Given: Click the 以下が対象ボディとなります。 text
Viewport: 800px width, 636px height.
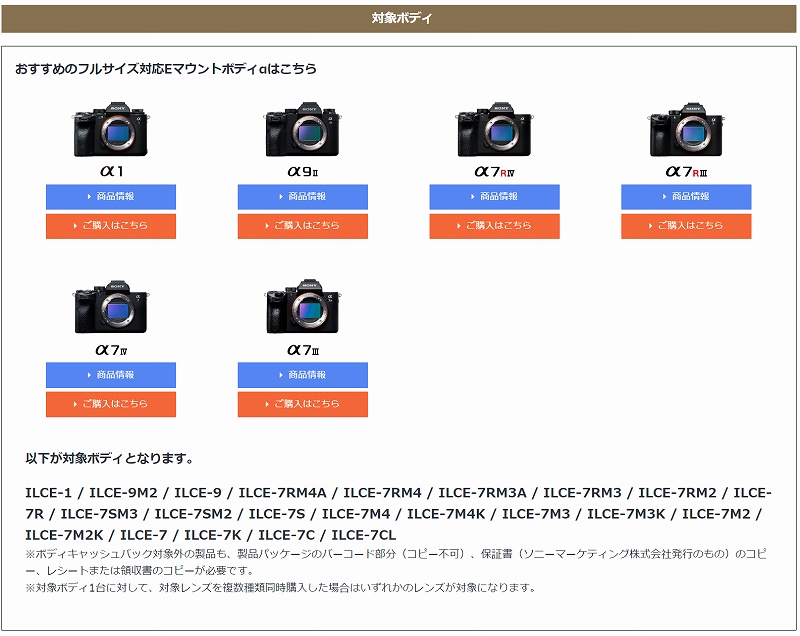Looking at the screenshot, I should (110, 459).
